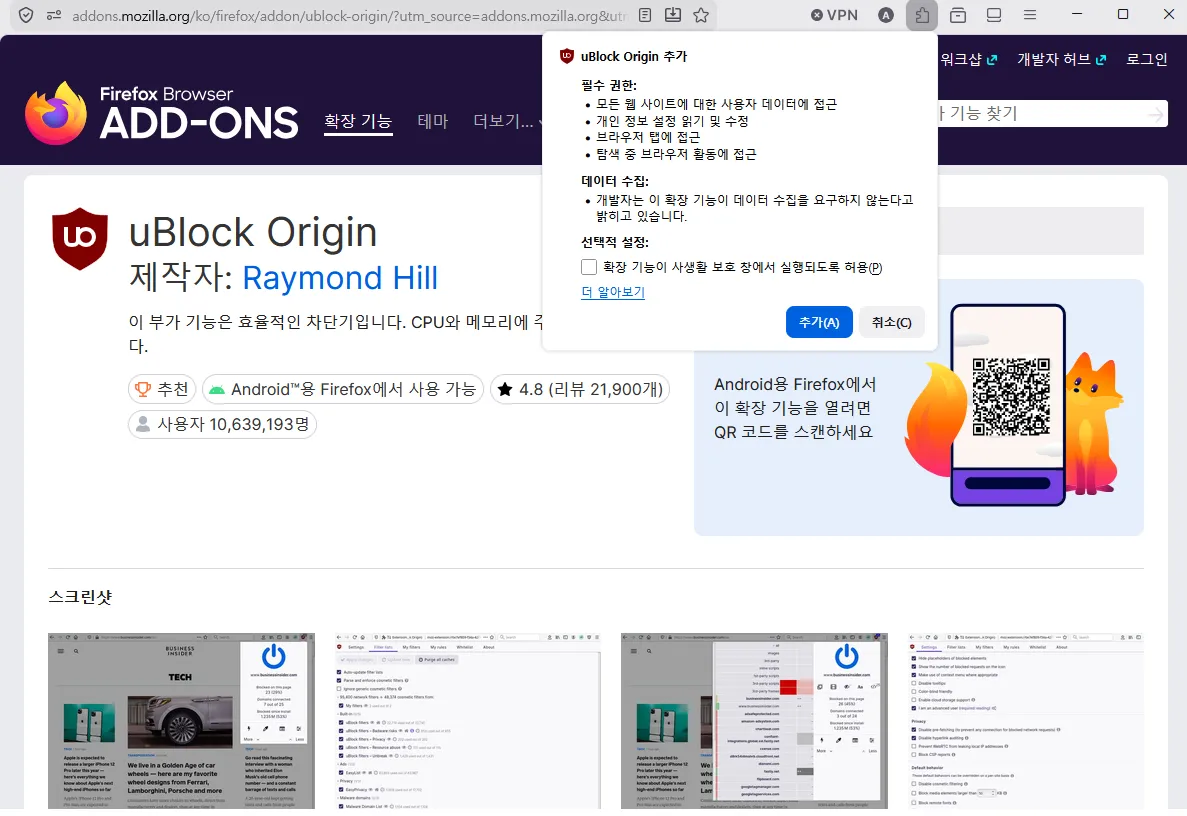Viewport: 1187px width, 816px height.
Task: Click the account avatar icon
Action: 886,15
